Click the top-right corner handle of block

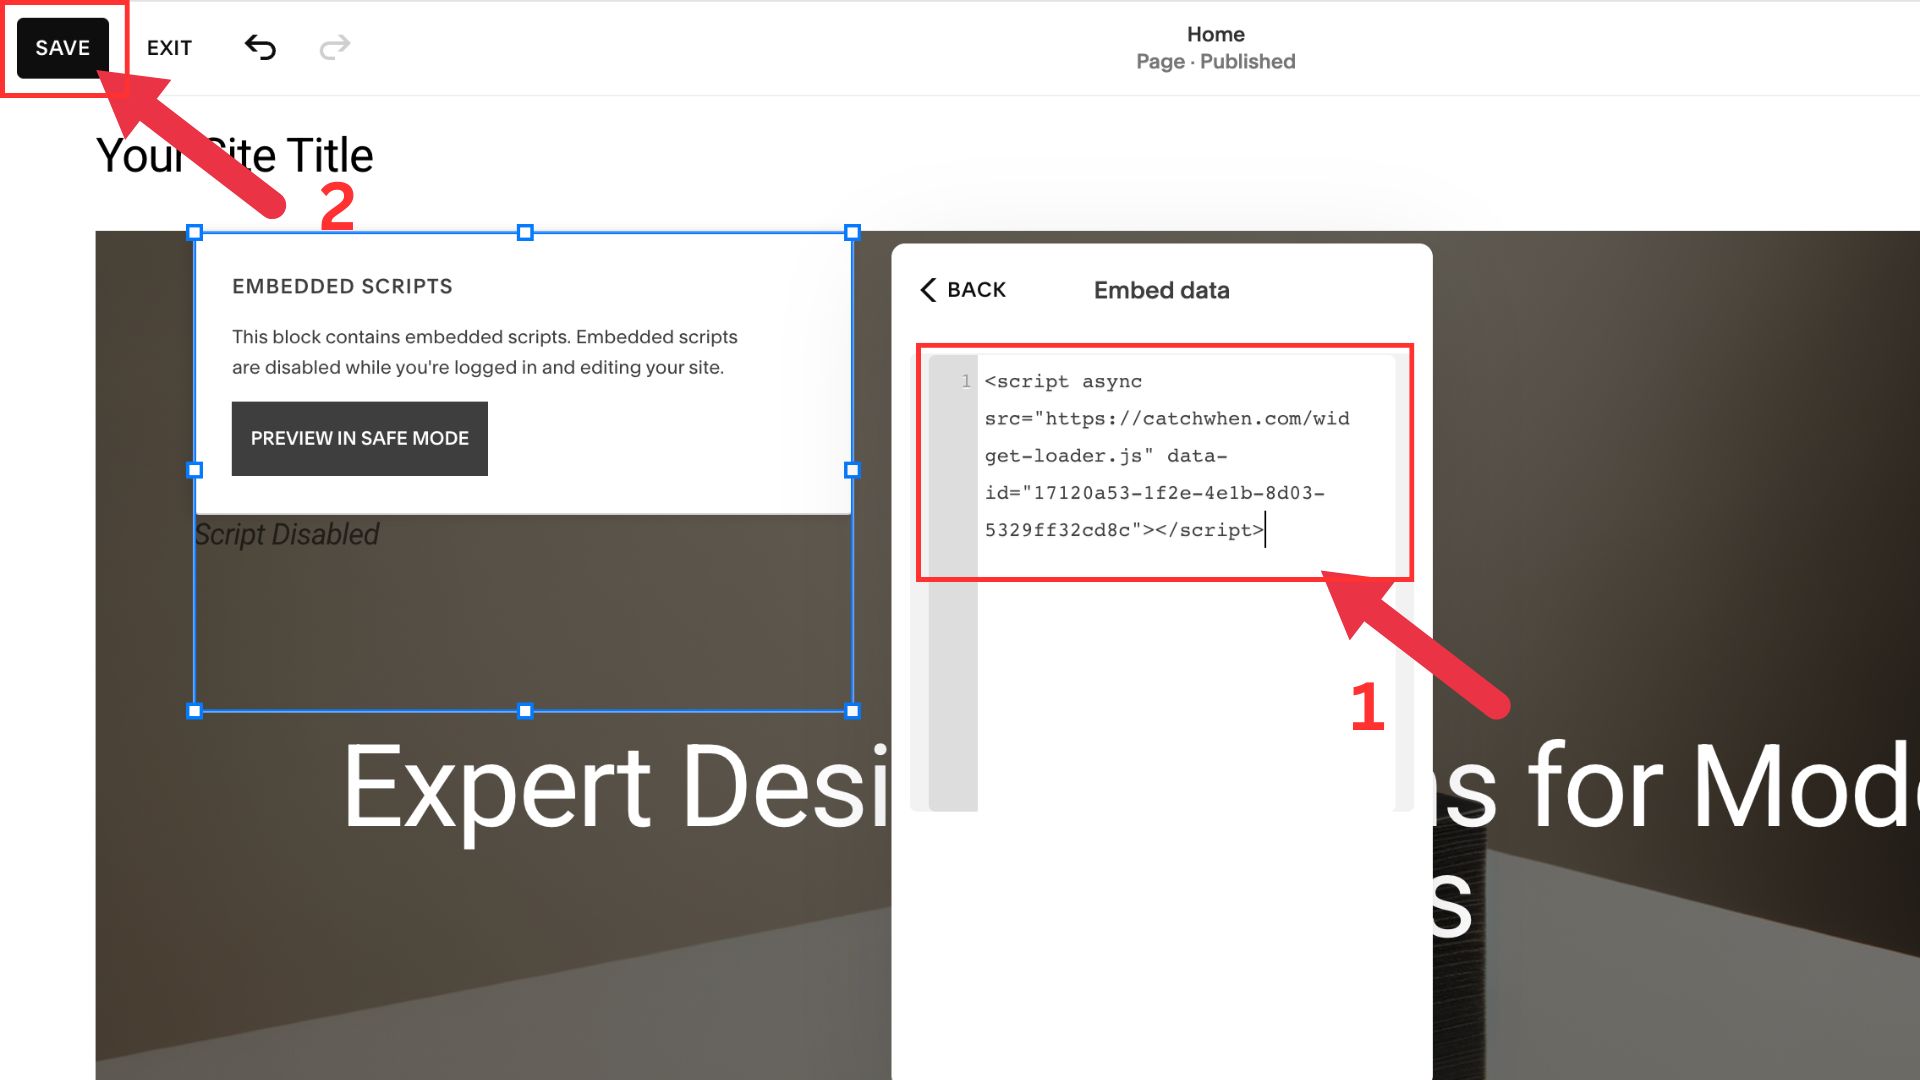click(852, 233)
